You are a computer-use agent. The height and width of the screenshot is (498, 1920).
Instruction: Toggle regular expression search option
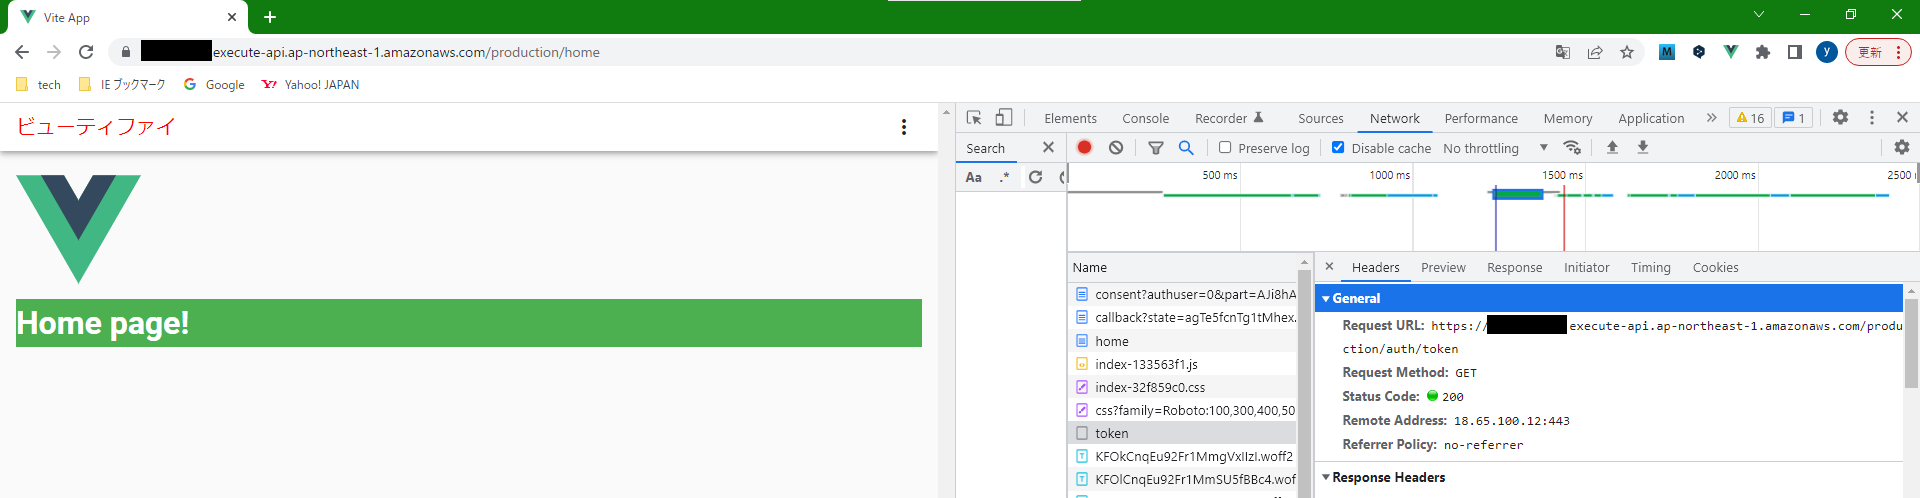pyautogui.click(x=1004, y=177)
